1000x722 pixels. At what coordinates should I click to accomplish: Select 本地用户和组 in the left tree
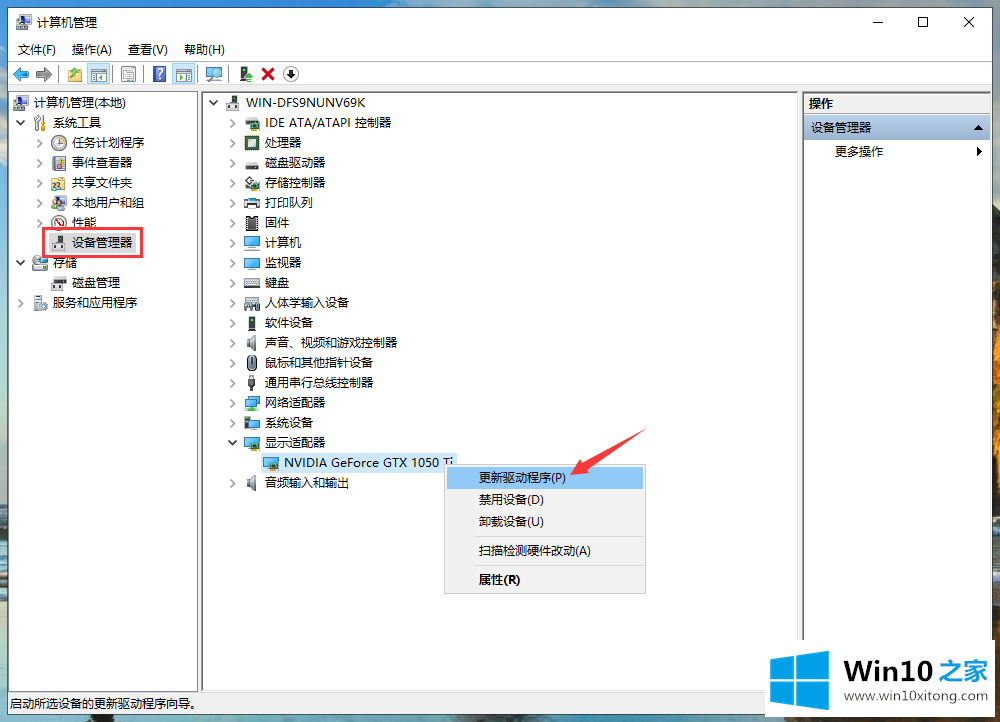(108, 203)
